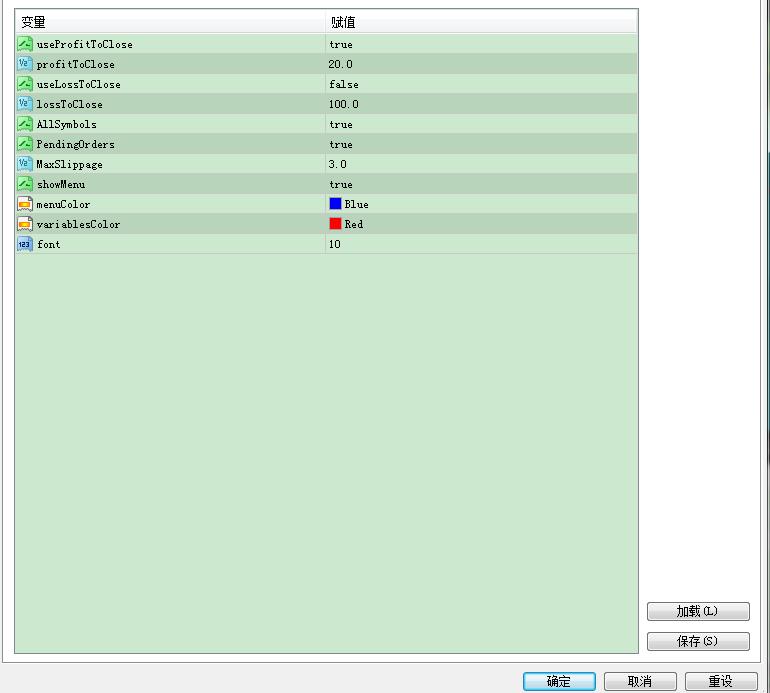Click the PendingOrders variable icon
770x693 pixels.
(25, 144)
